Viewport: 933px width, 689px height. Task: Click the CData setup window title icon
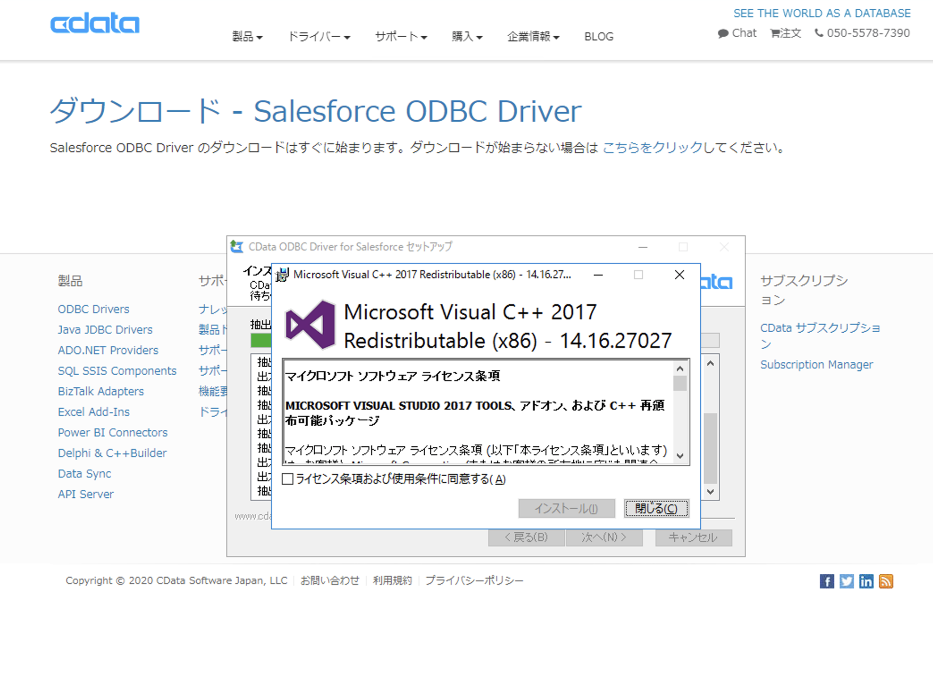[x=237, y=246]
